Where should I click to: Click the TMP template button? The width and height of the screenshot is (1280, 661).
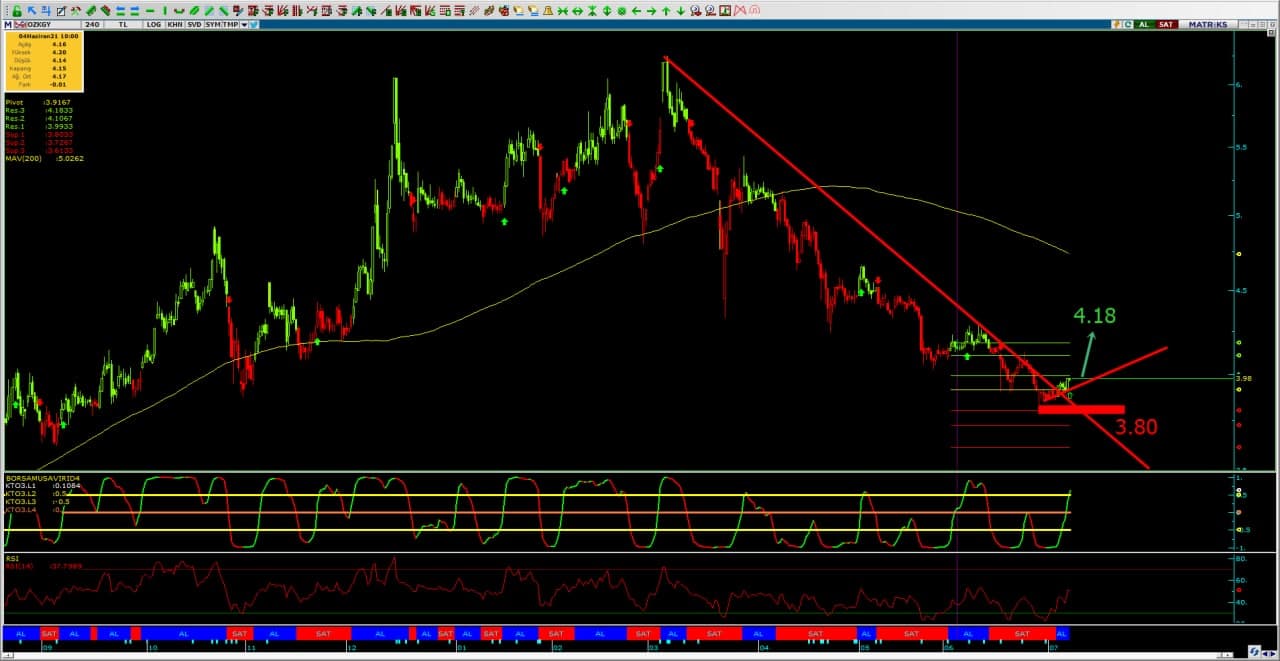click(230, 24)
